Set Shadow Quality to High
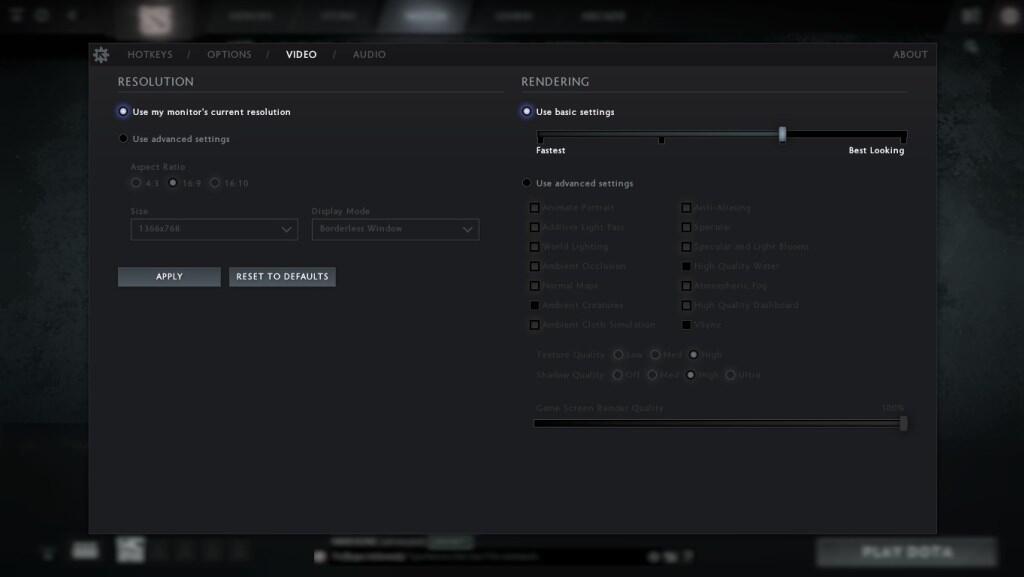The image size is (1024, 577). 690,375
